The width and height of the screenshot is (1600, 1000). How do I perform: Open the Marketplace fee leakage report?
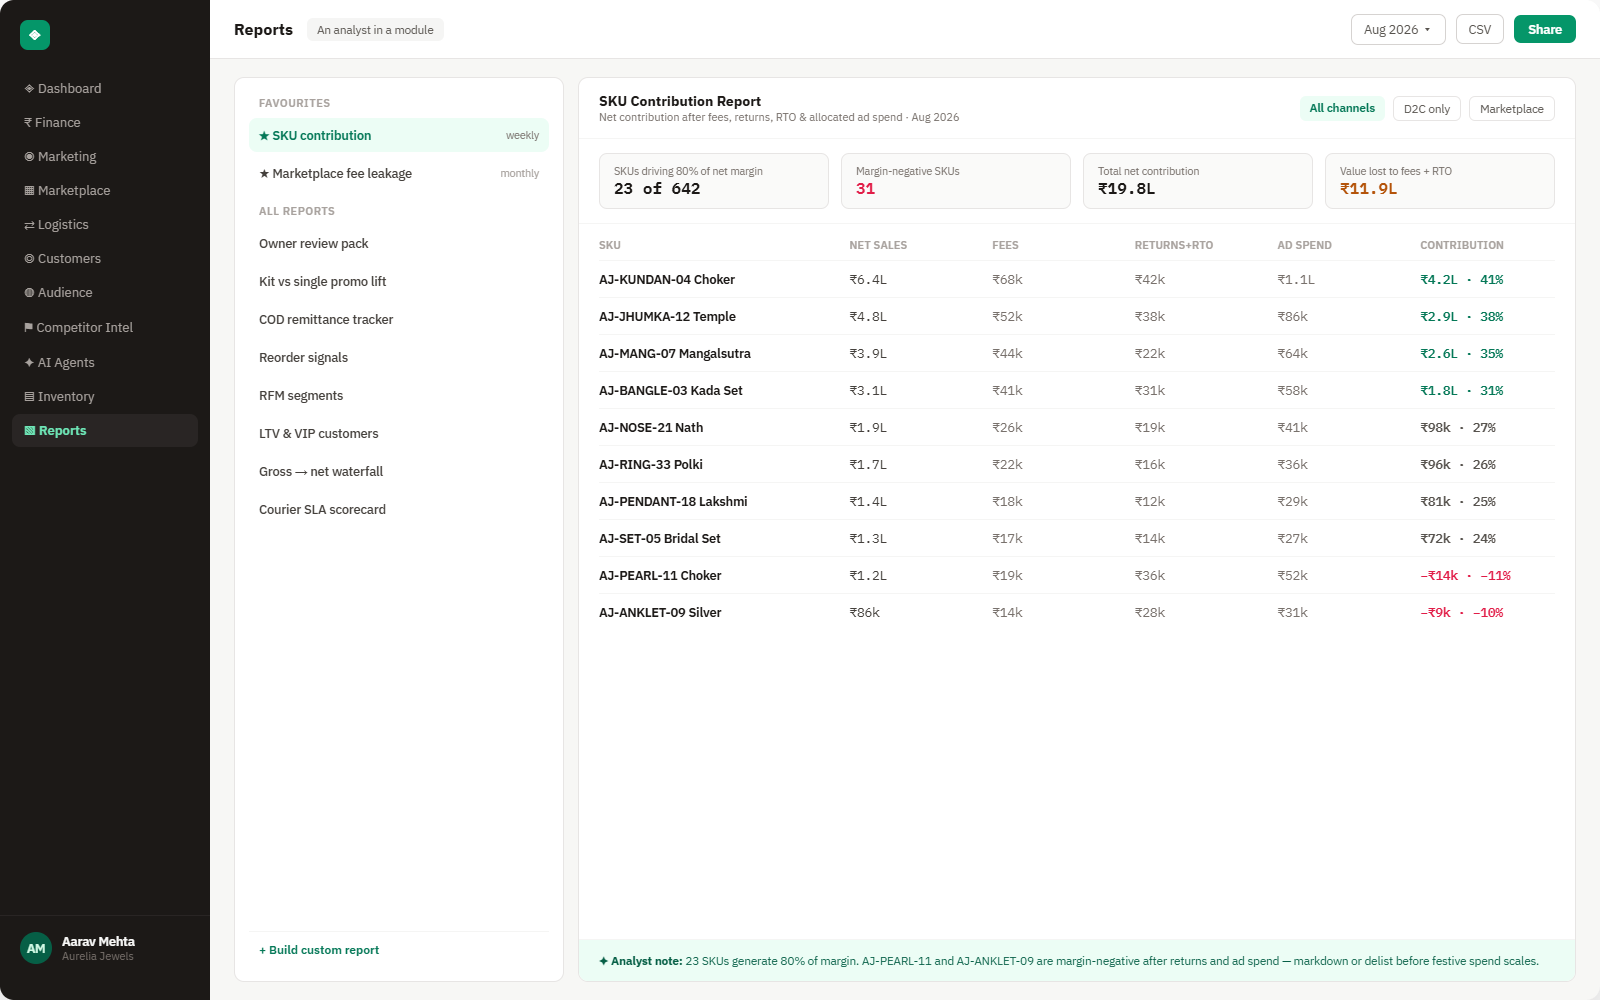coord(399,173)
